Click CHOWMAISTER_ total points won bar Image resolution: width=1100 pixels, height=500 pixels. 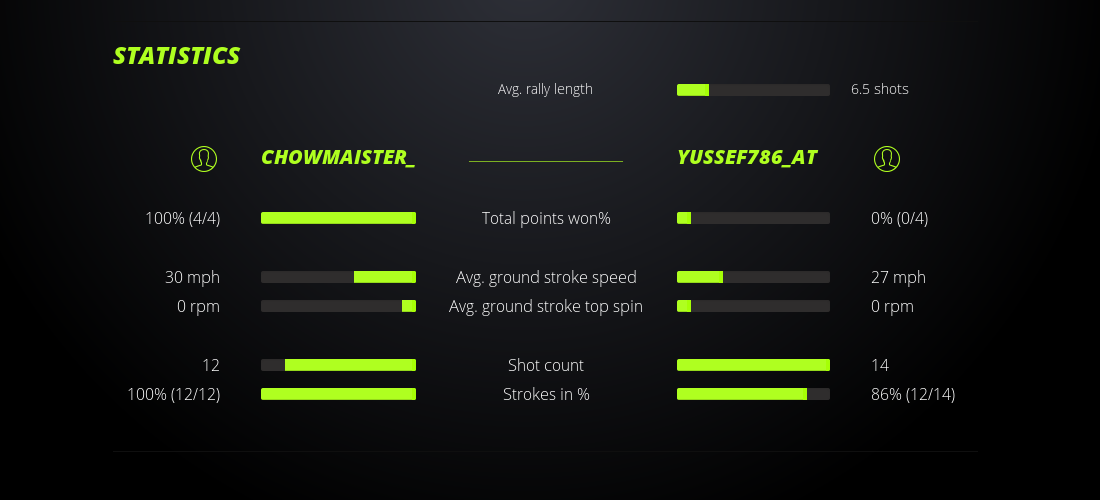(x=338, y=218)
